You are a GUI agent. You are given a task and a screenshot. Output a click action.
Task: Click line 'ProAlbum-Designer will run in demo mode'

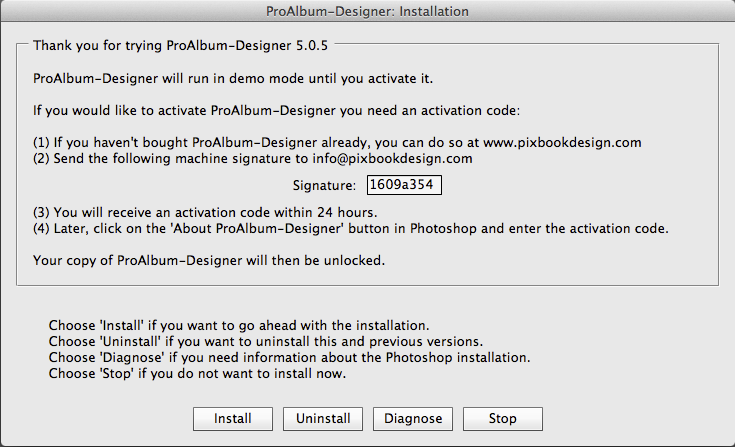[x=233, y=78]
